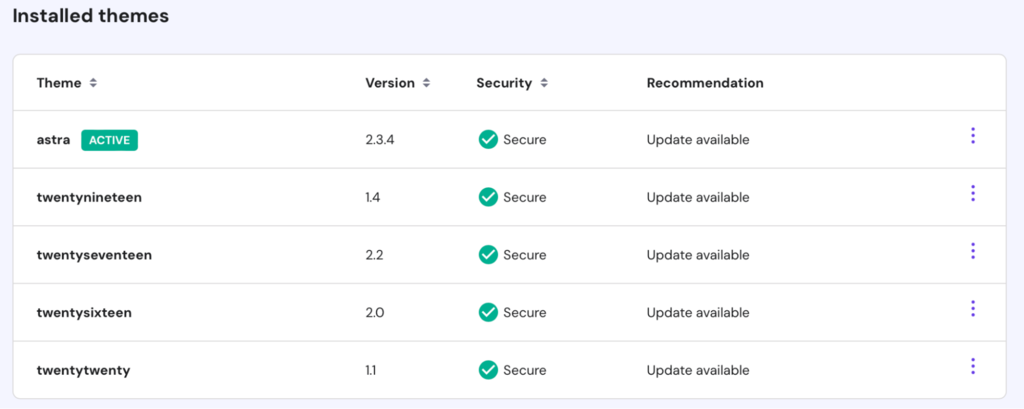Click Update available for twentysixteen theme
Viewport: 1024px width, 409px height.
tap(698, 313)
